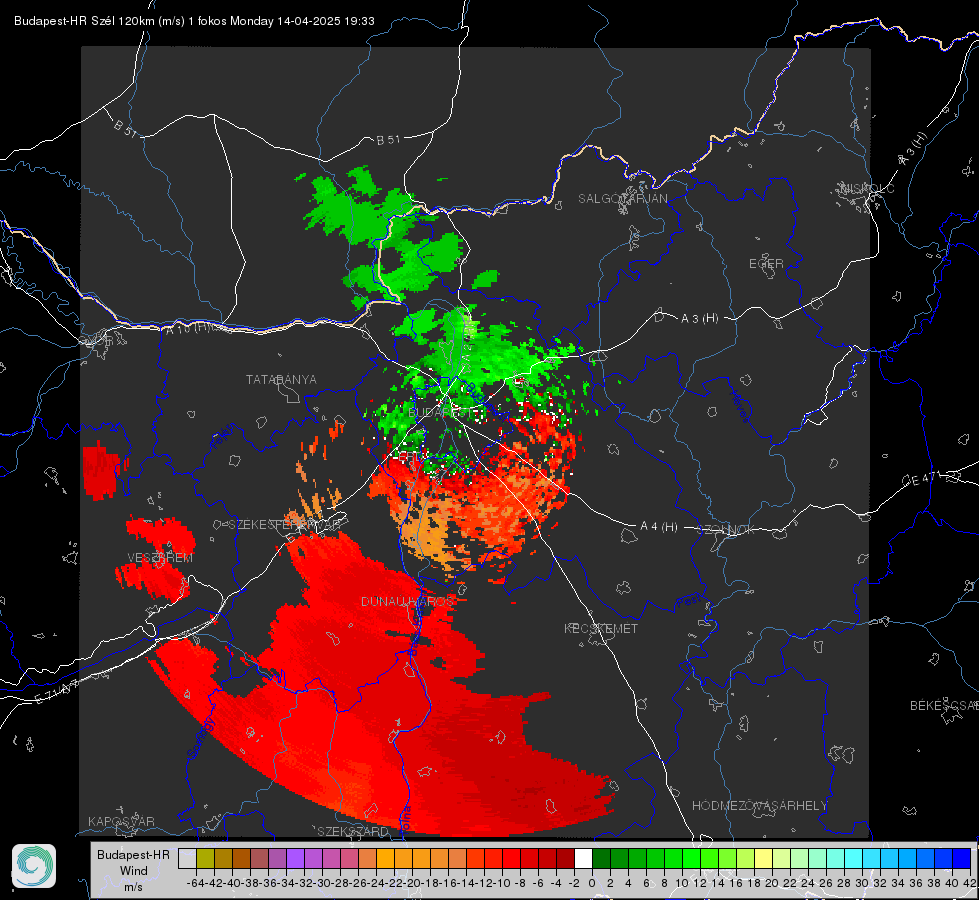Select the radar title text with date 14-04-2025 19:33
Viewport: 979px width, 900px height.
194,21
